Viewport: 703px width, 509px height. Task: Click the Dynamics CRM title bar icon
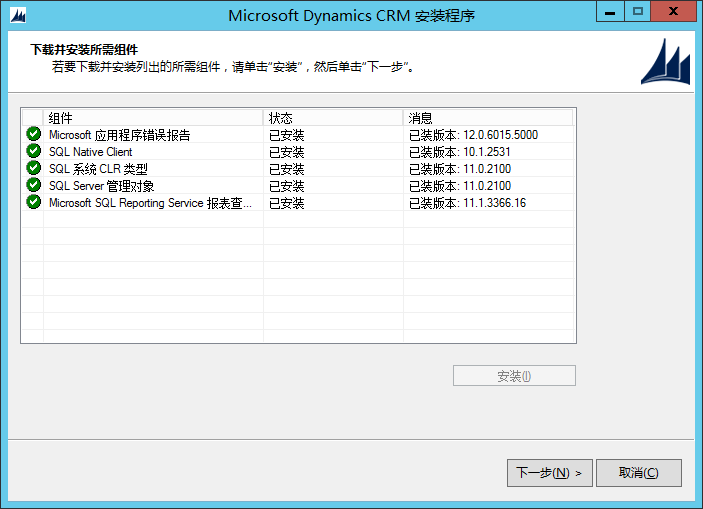(18, 15)
